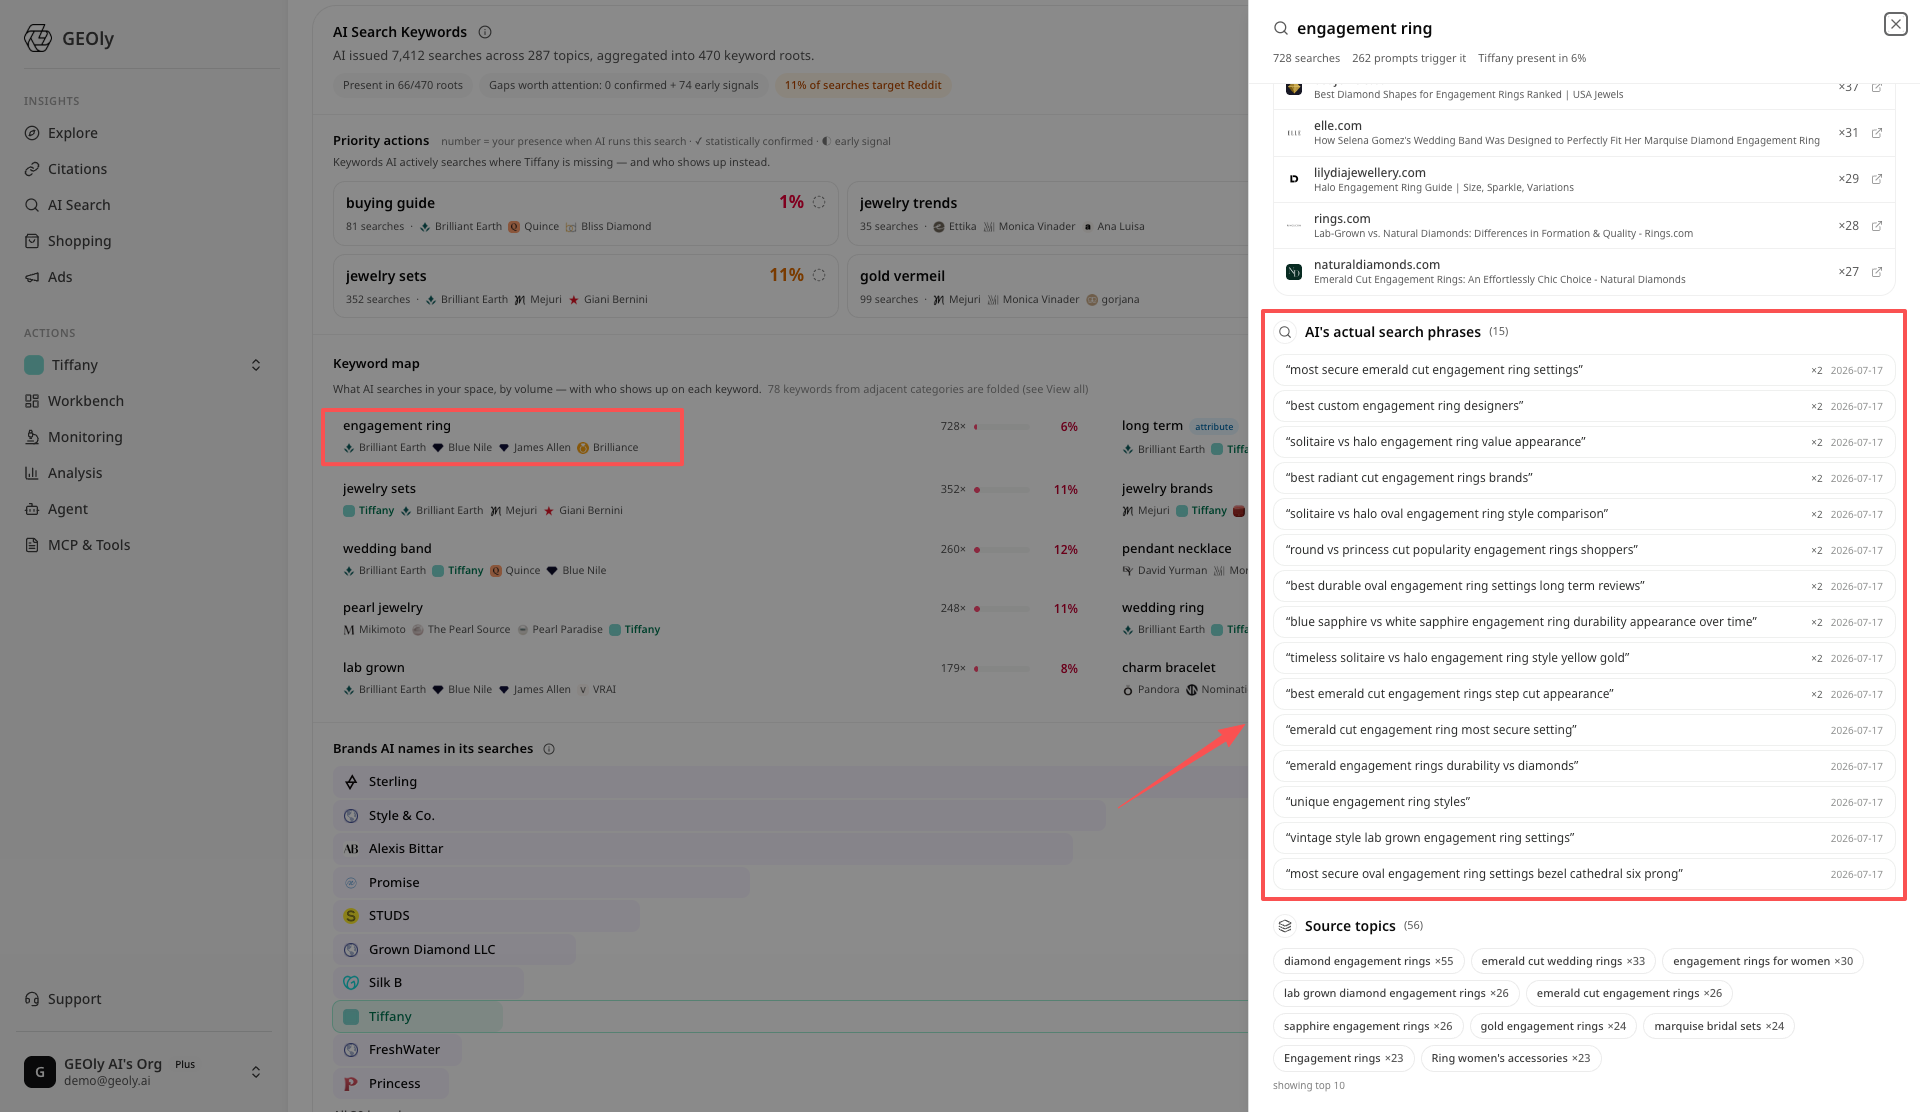This screenshot has height=1112, width=1920.
Task: Select the lab grown keyword row
Action: (x=710, y=678)
